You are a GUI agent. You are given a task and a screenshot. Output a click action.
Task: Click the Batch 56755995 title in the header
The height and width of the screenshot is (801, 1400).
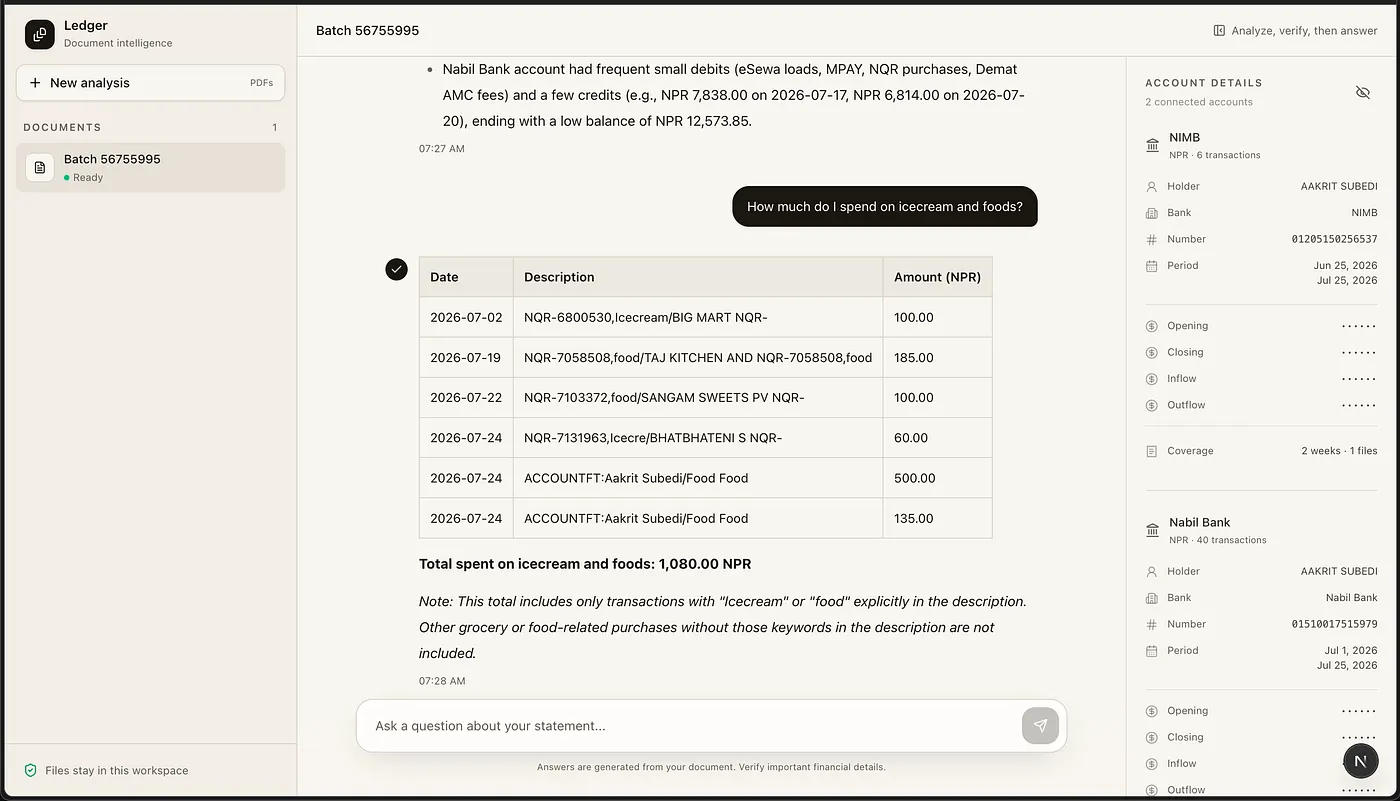[367, 30]
